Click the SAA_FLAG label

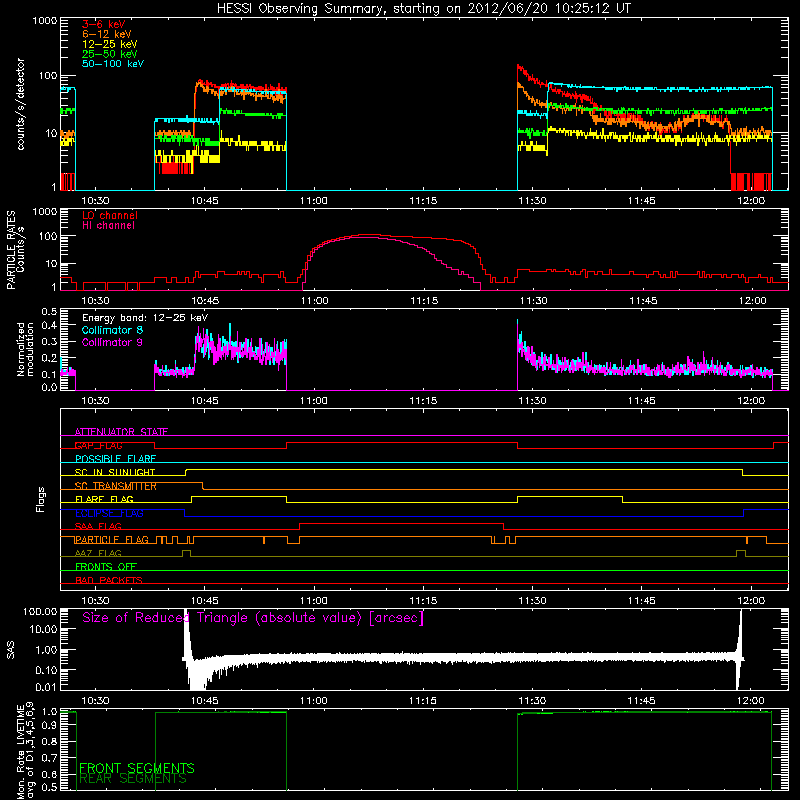98,527
